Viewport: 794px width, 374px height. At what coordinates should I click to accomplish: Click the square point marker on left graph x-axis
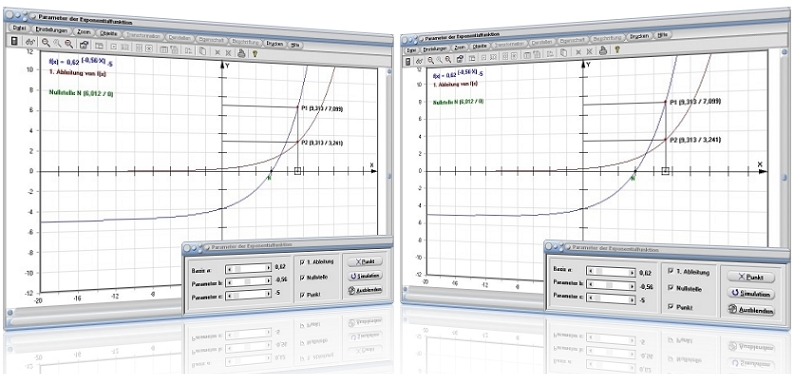click(x=297, y=171)
